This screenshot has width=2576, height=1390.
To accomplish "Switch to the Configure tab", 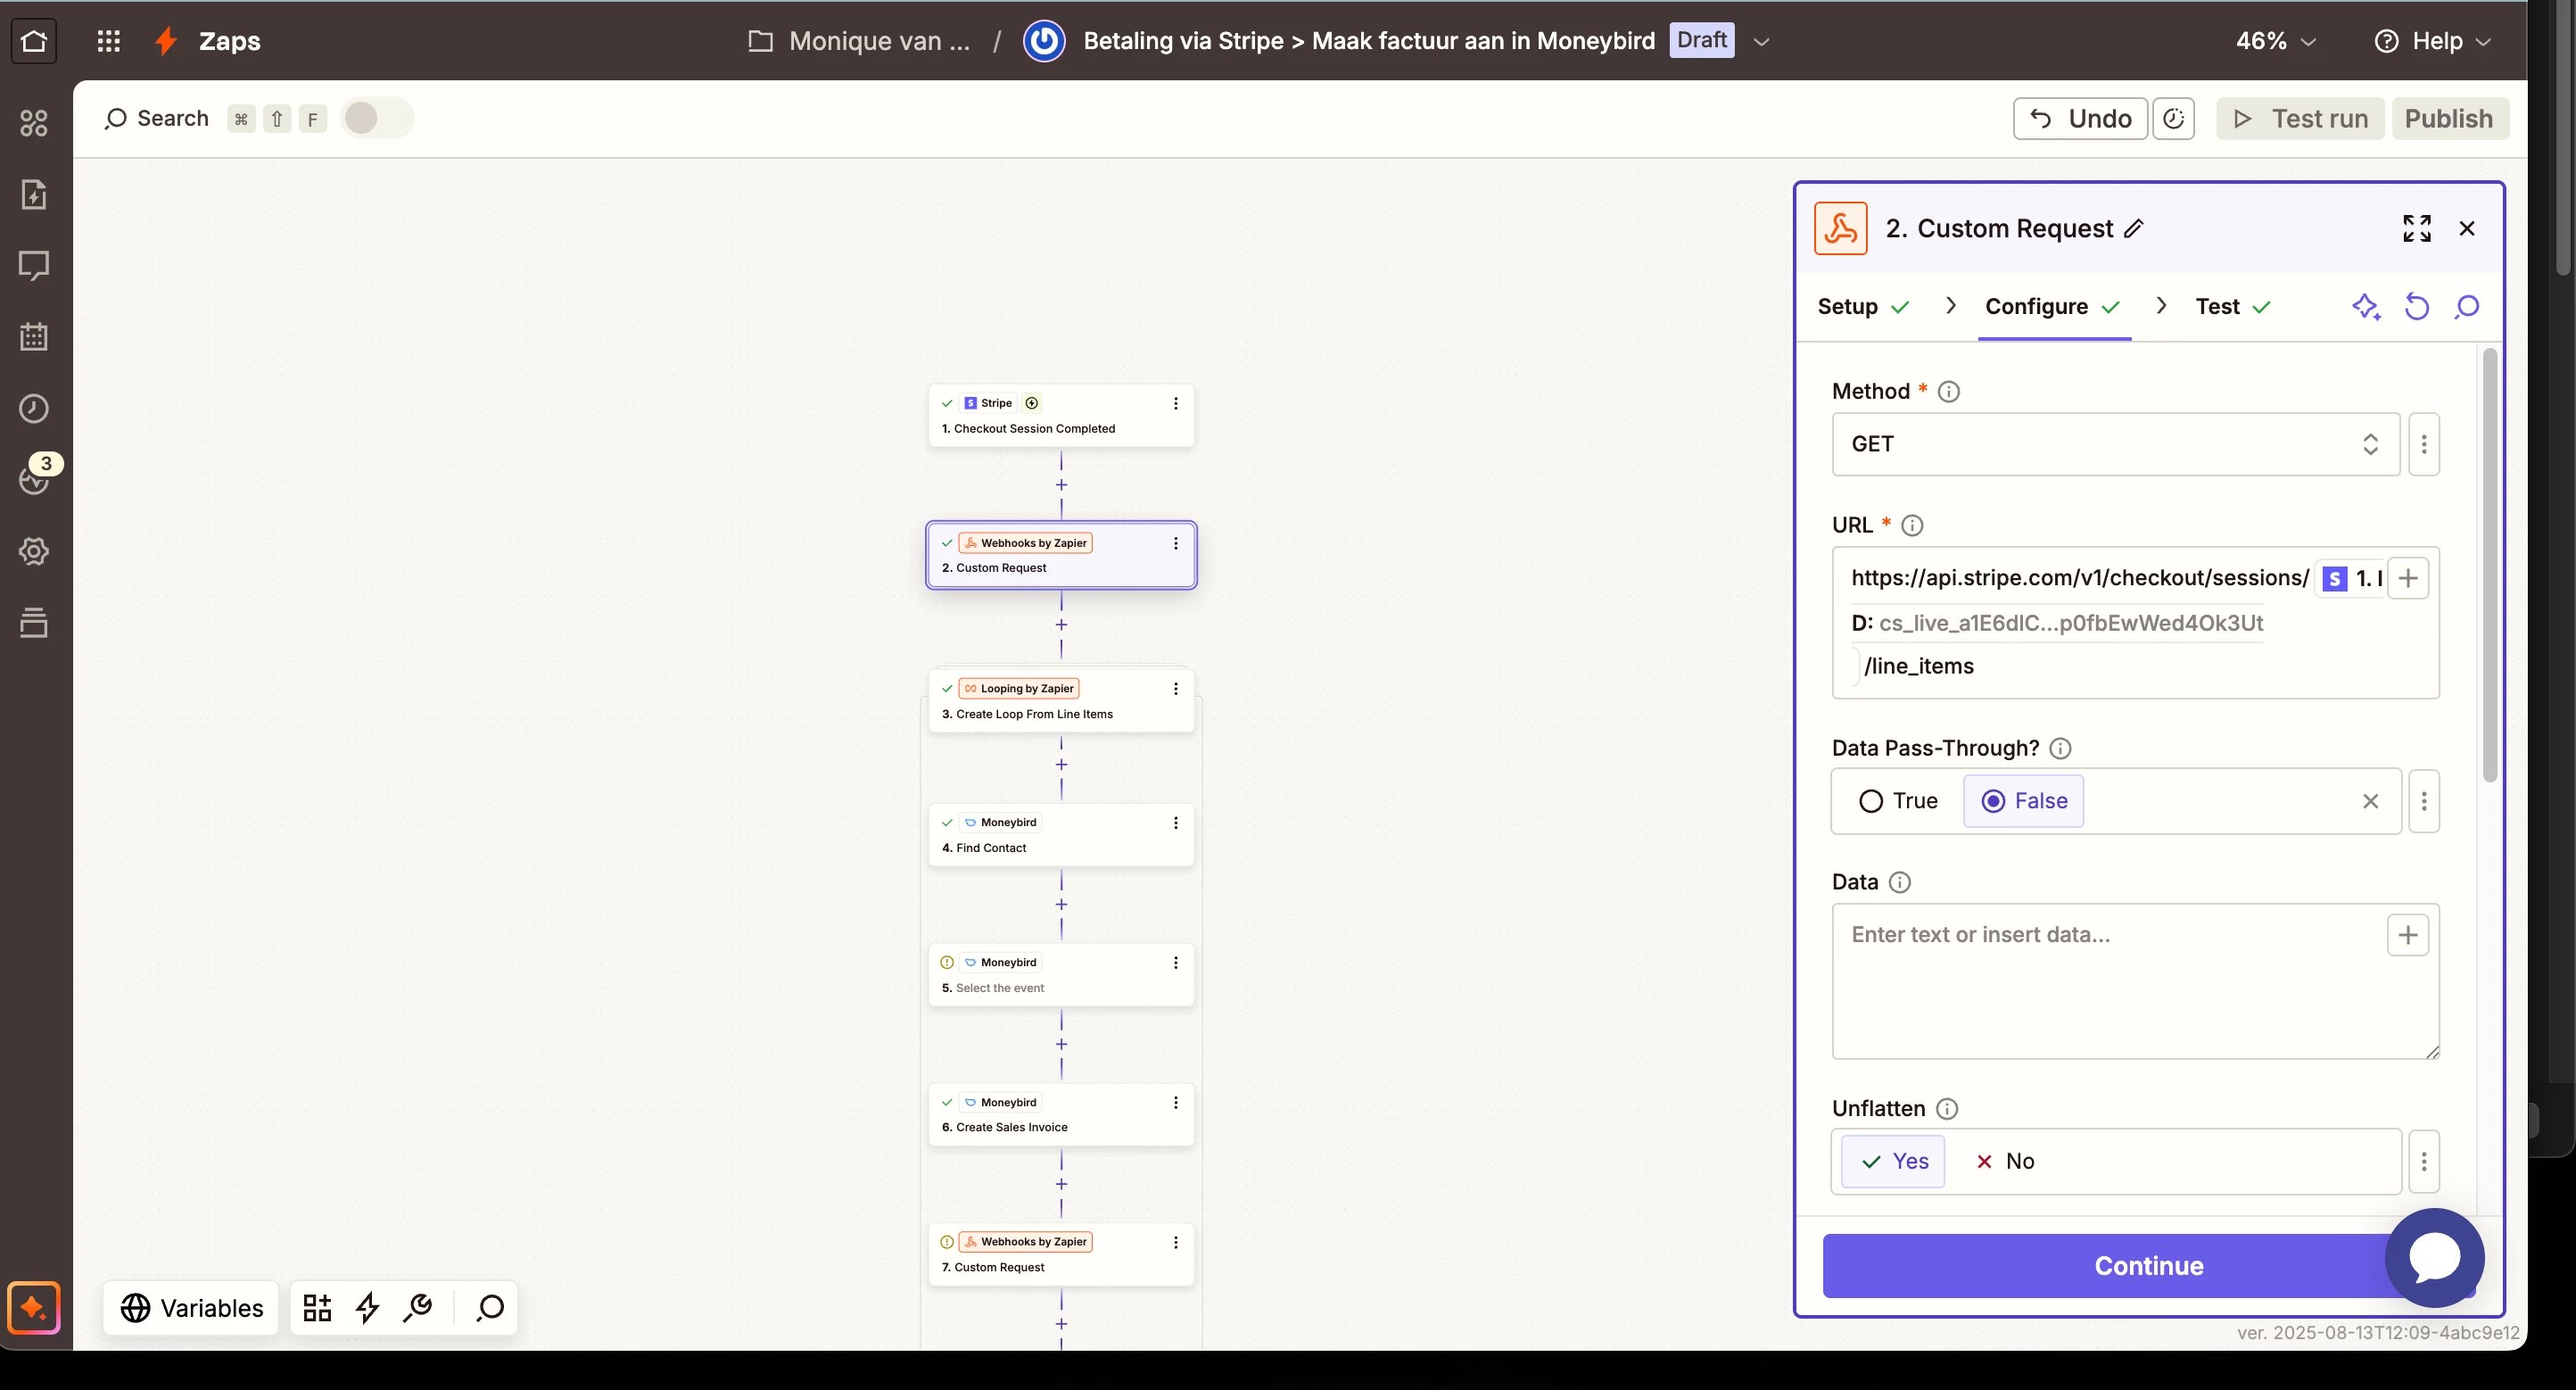I will tap(2053, 307).
